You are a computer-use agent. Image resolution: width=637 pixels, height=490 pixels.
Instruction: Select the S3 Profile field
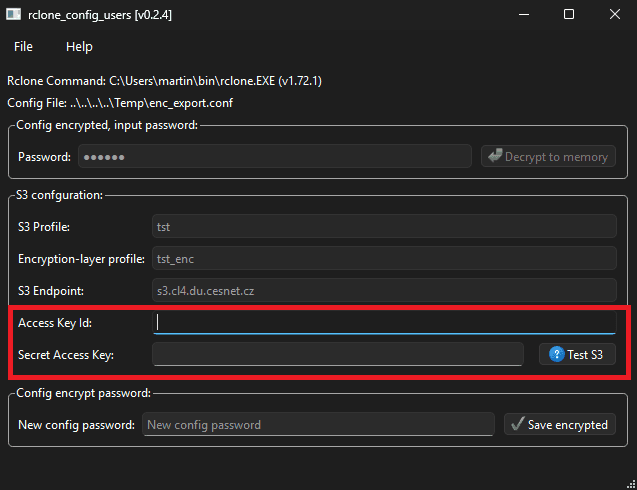(384, 226)
